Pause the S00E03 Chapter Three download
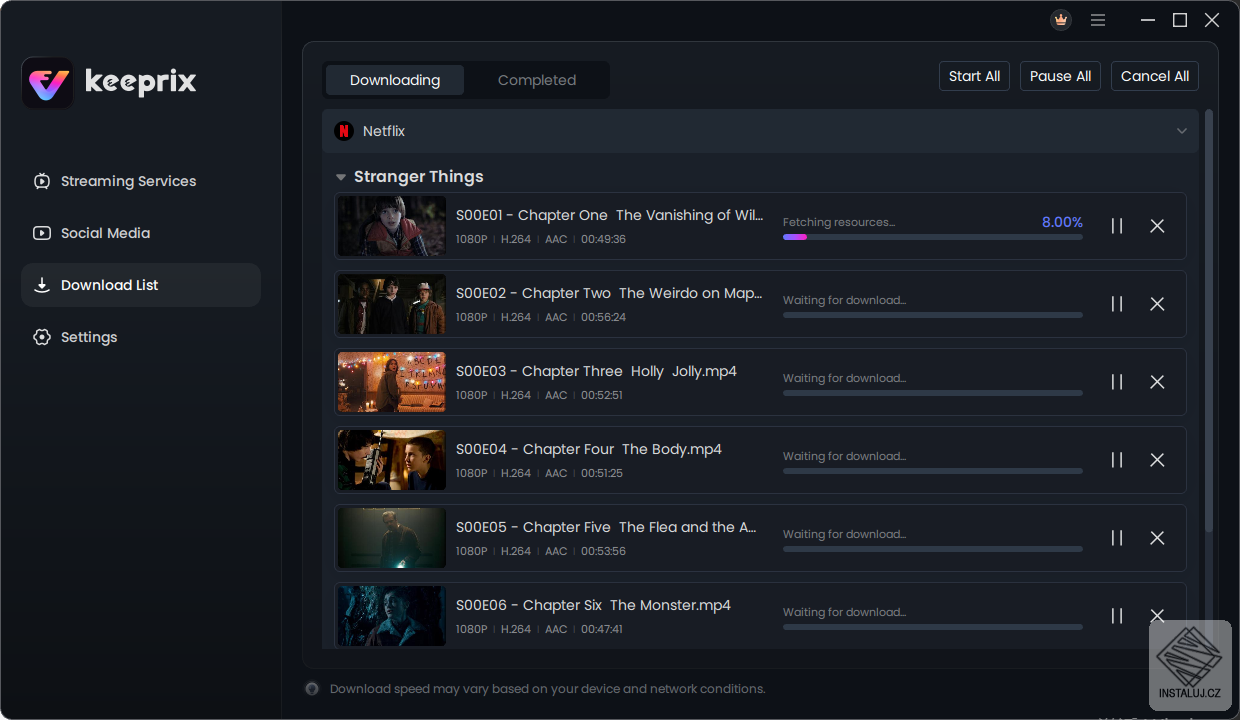This screenshot has width=1240, height=720. [1117, 382]
